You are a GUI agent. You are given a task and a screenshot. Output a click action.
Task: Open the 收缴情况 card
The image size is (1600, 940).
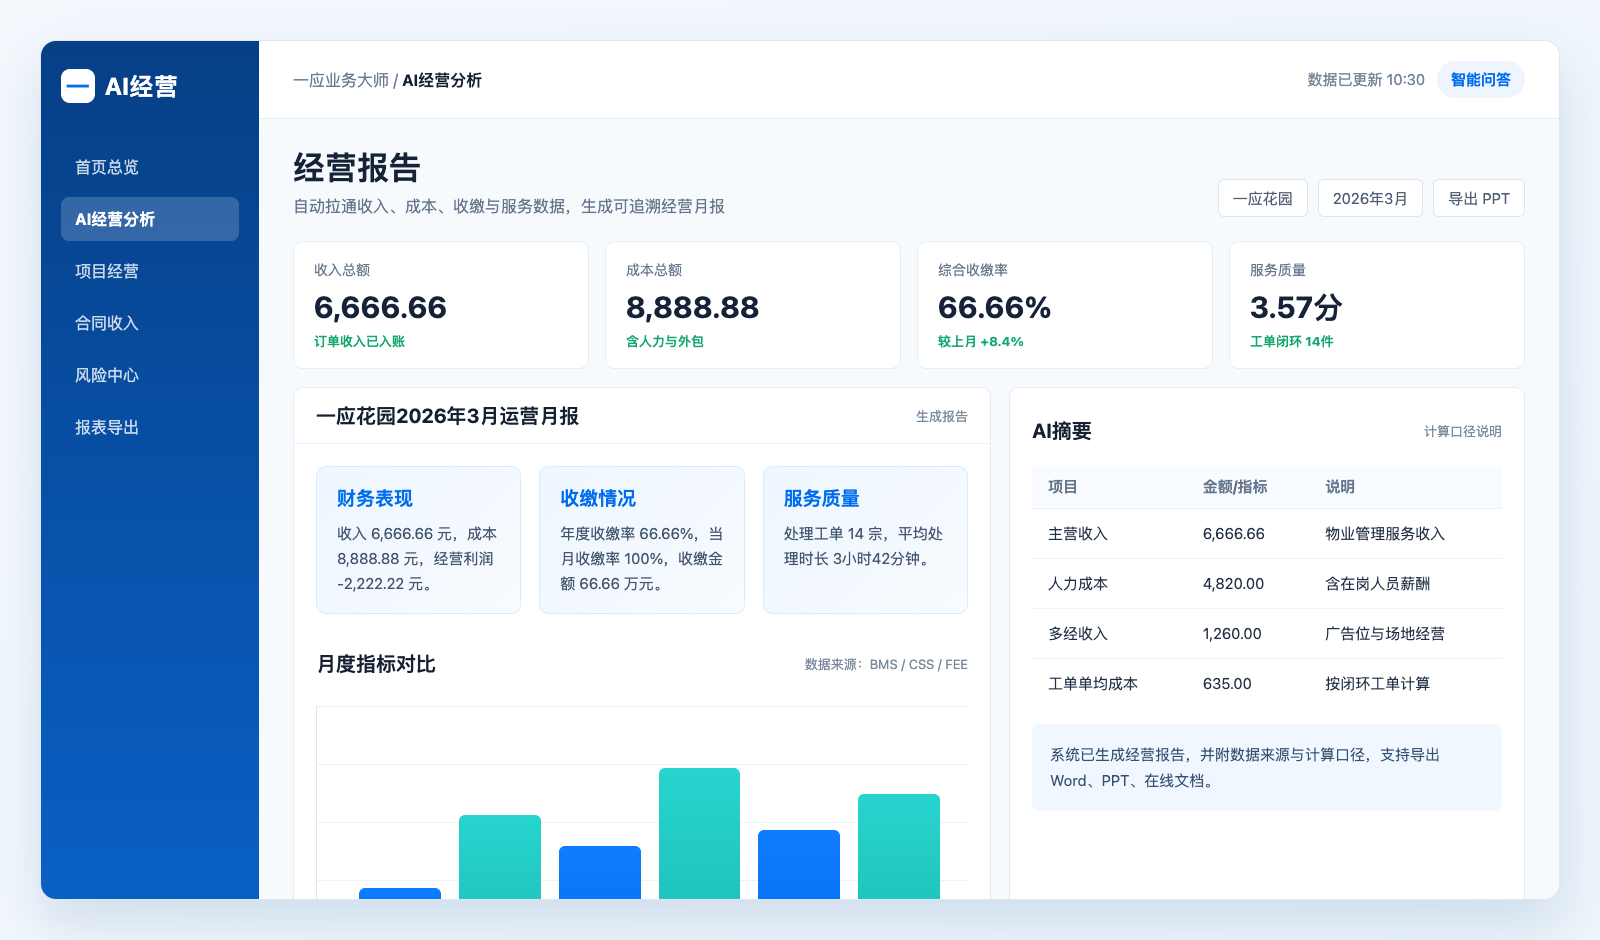click(642, 540)
